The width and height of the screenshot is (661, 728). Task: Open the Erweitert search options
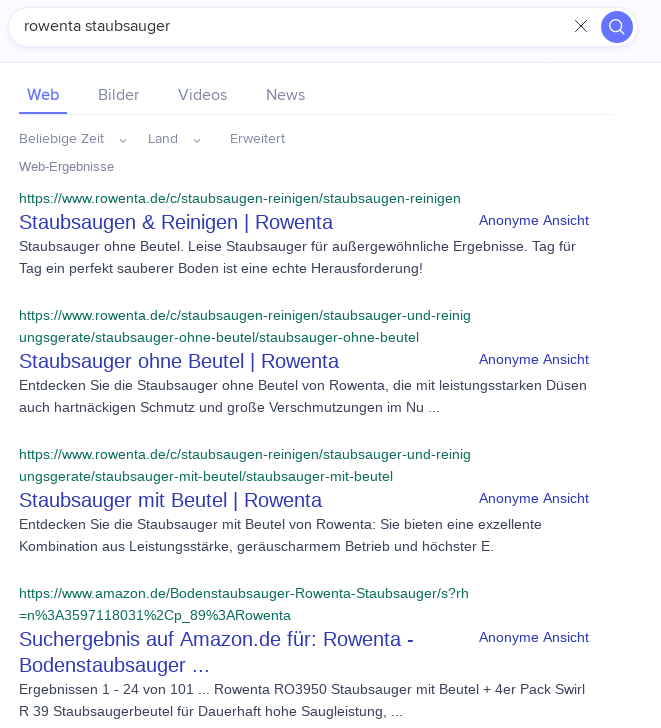point(257,139)
